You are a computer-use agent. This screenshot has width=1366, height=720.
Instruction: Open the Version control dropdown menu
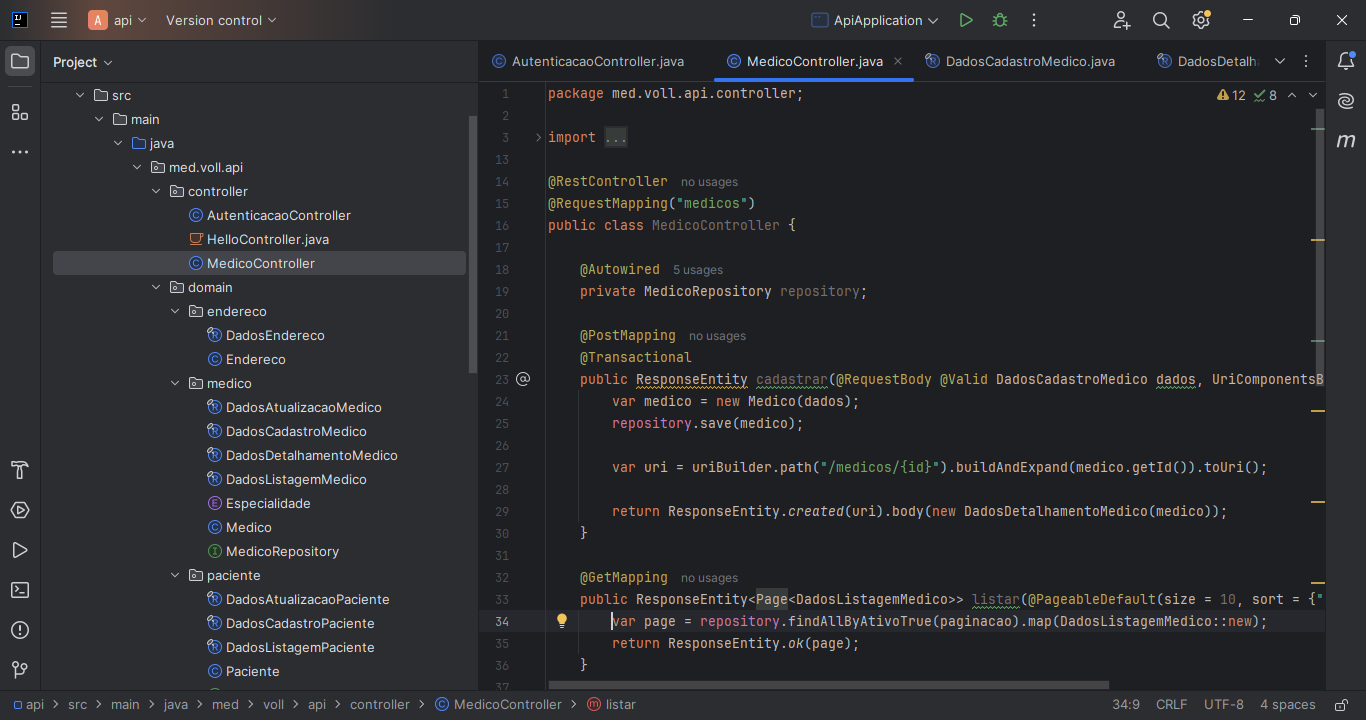pyautogui.click(x=221, y=20)
